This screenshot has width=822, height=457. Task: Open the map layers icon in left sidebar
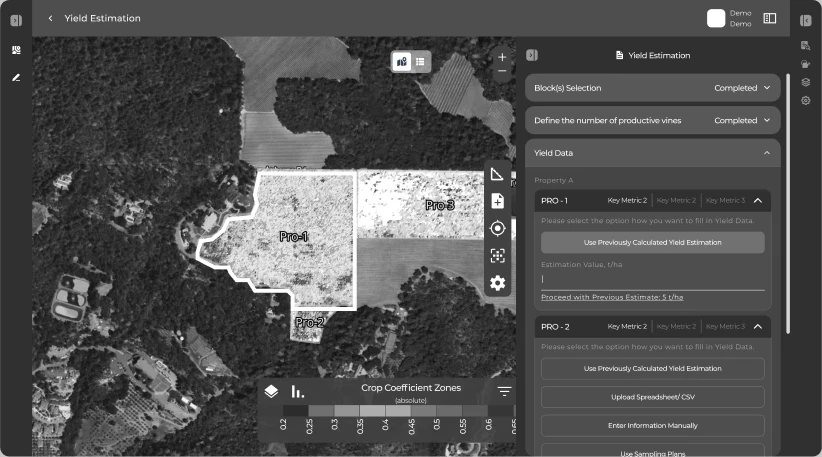(16, 50)
